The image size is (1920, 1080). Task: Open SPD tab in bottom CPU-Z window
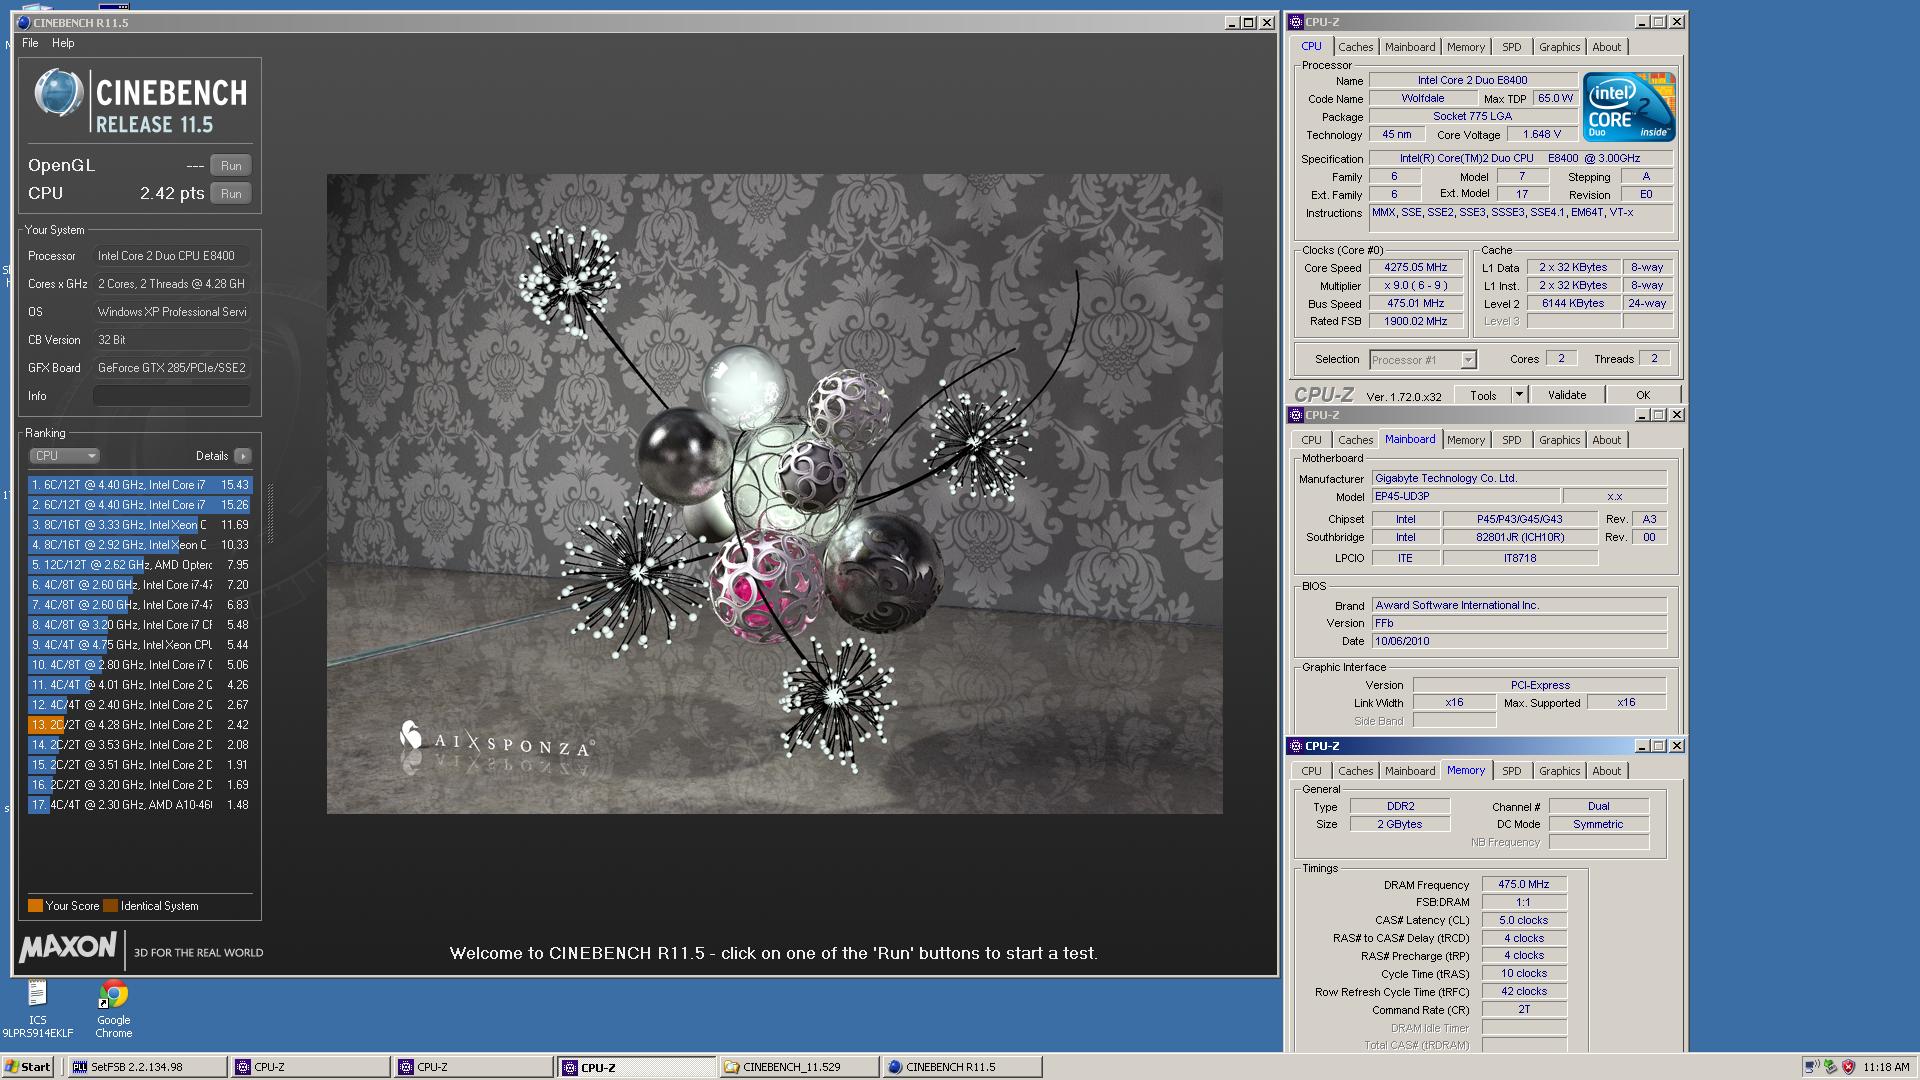click(x=1511, y=771)
